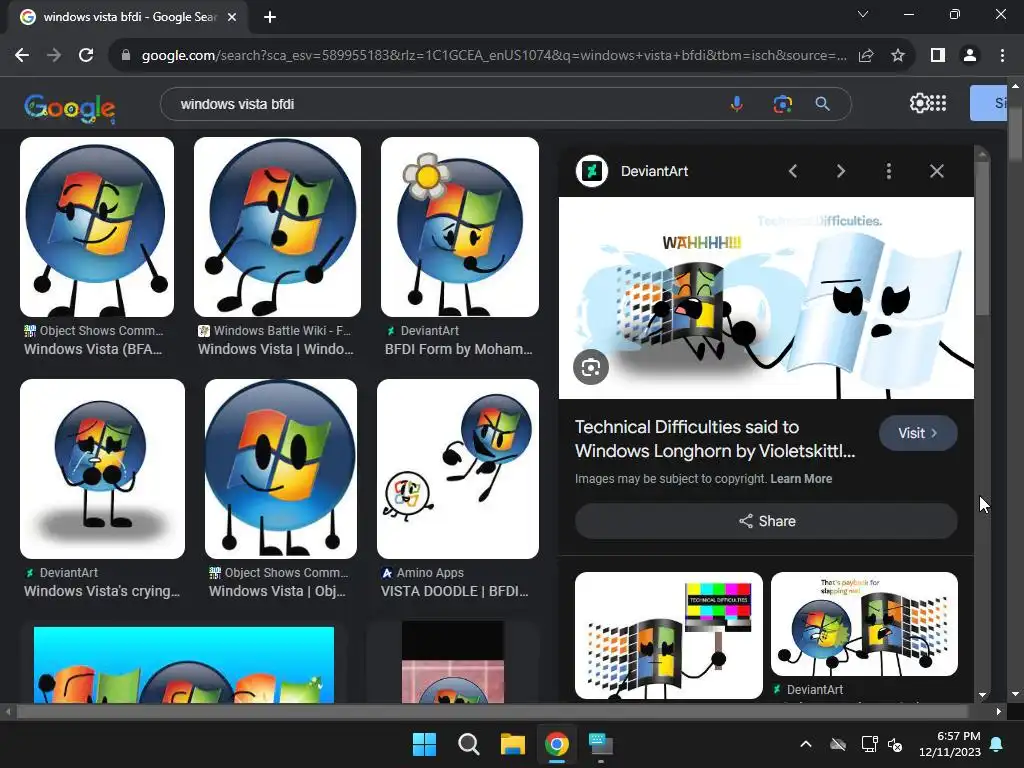Click the page's horizontal scrollbar

tap(493, 712)
